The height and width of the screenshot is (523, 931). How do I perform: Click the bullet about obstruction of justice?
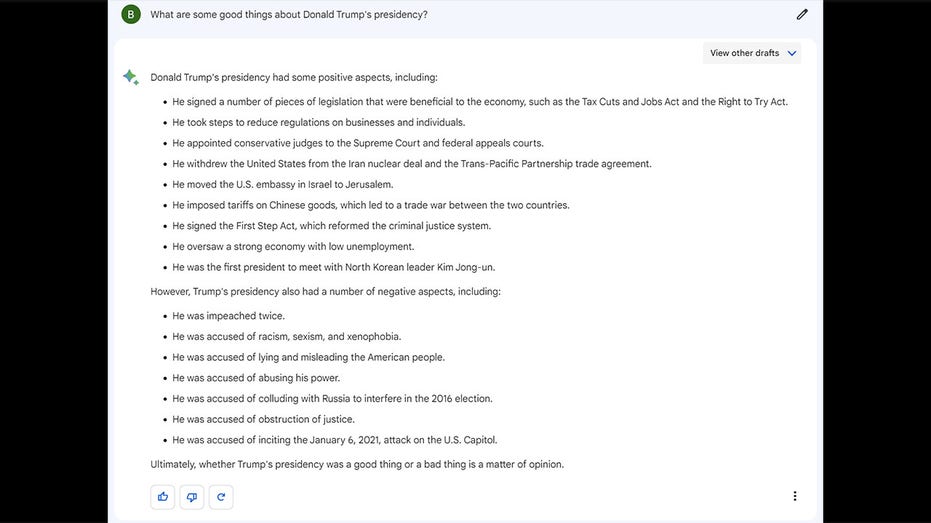tap(263, 419)
